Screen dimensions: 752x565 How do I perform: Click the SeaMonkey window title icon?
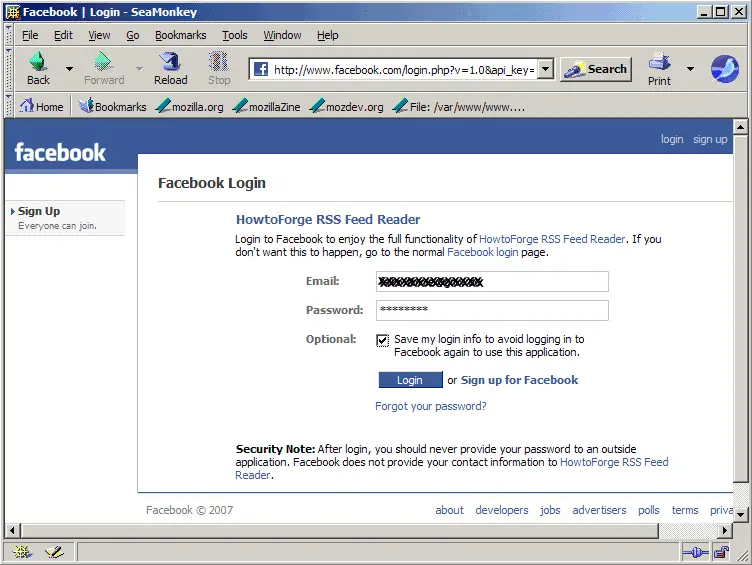(x=12, y=12)
